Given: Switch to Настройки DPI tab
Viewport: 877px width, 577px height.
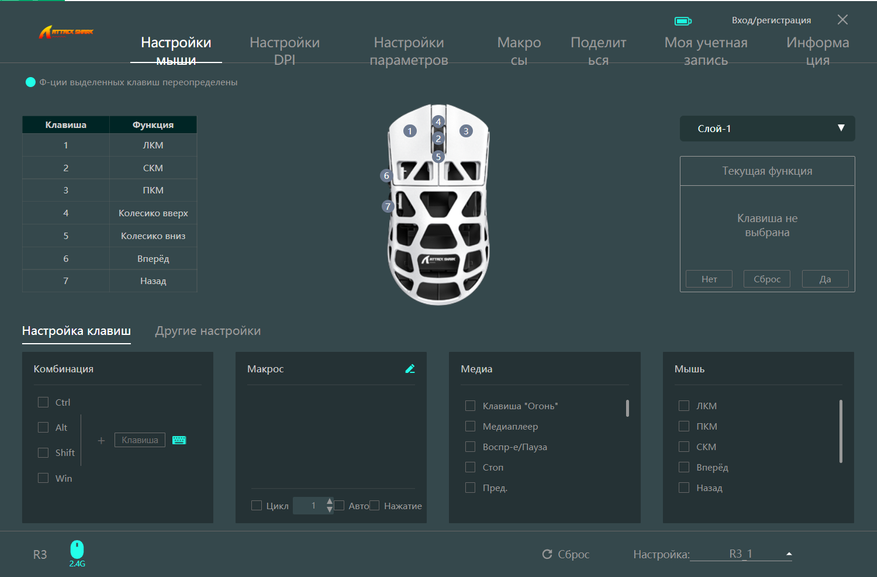Looking at the screenshot, I should coord(284,51).
